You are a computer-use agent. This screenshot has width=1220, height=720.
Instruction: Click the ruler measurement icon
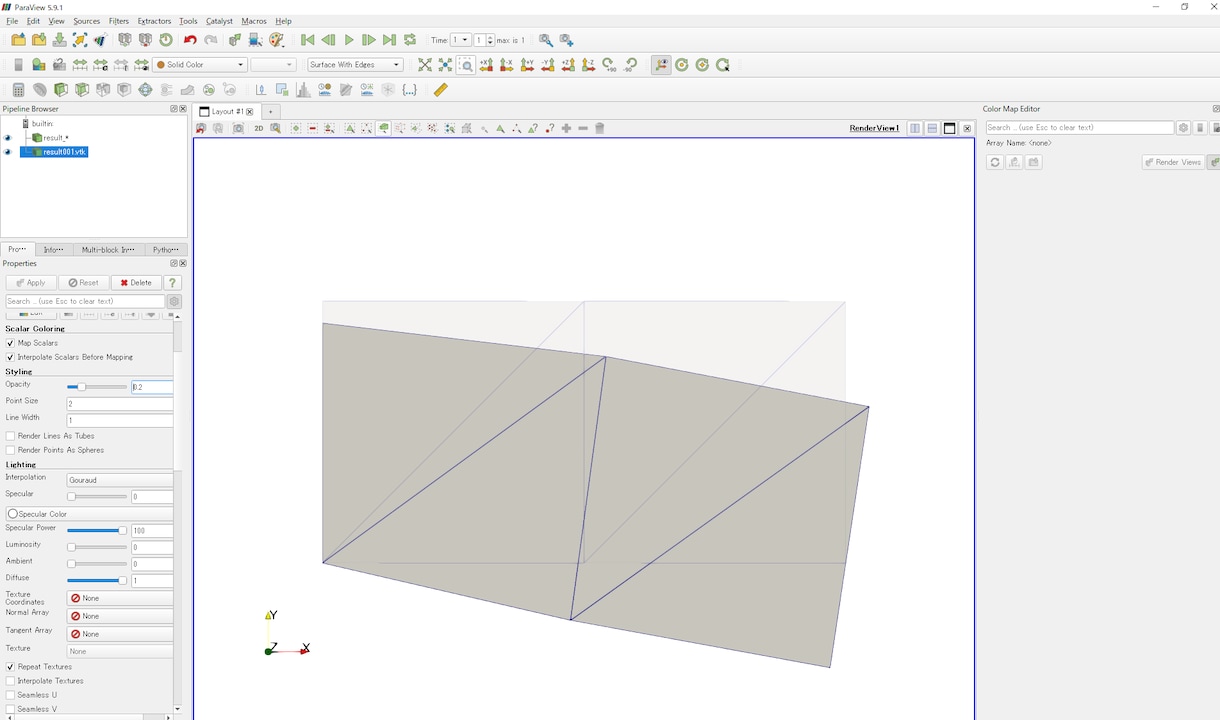[x=440, y=90]
